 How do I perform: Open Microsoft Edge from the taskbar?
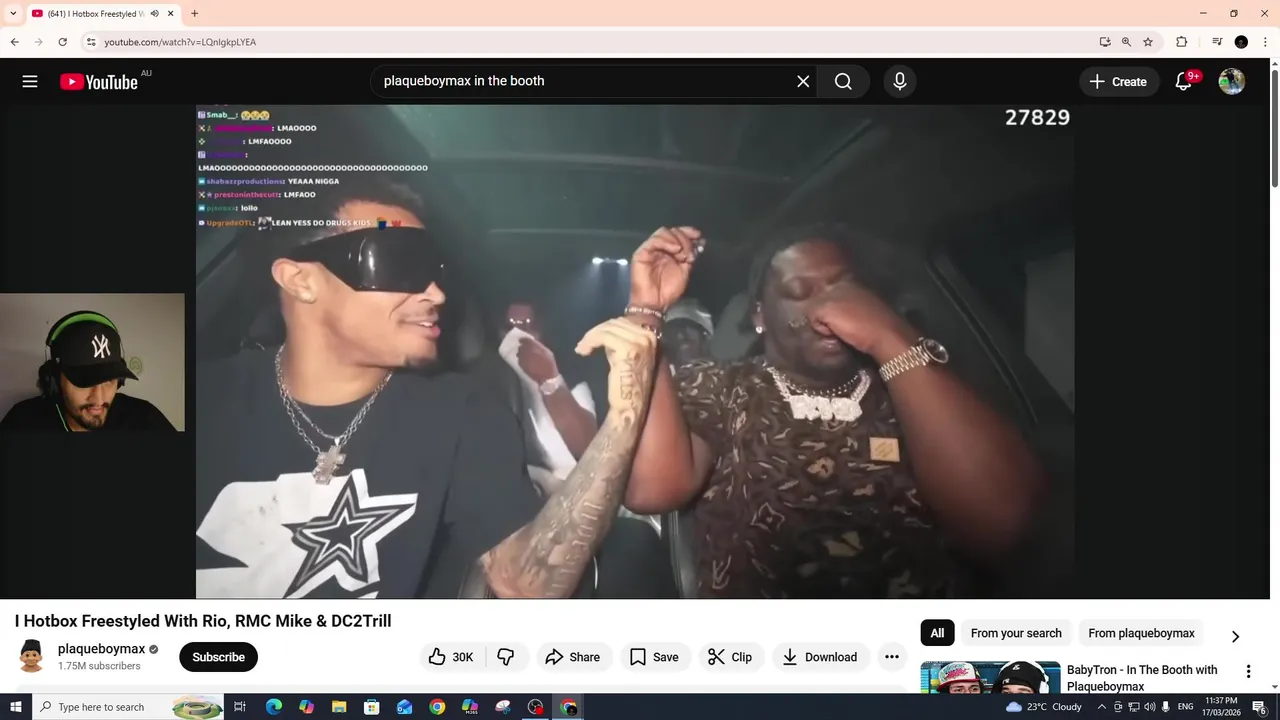pos(274,707)
